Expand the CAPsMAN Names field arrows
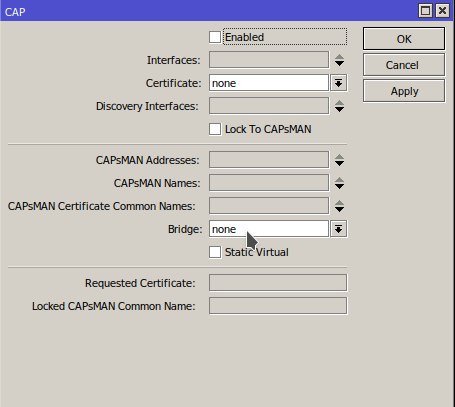 [x=339, y=183]
